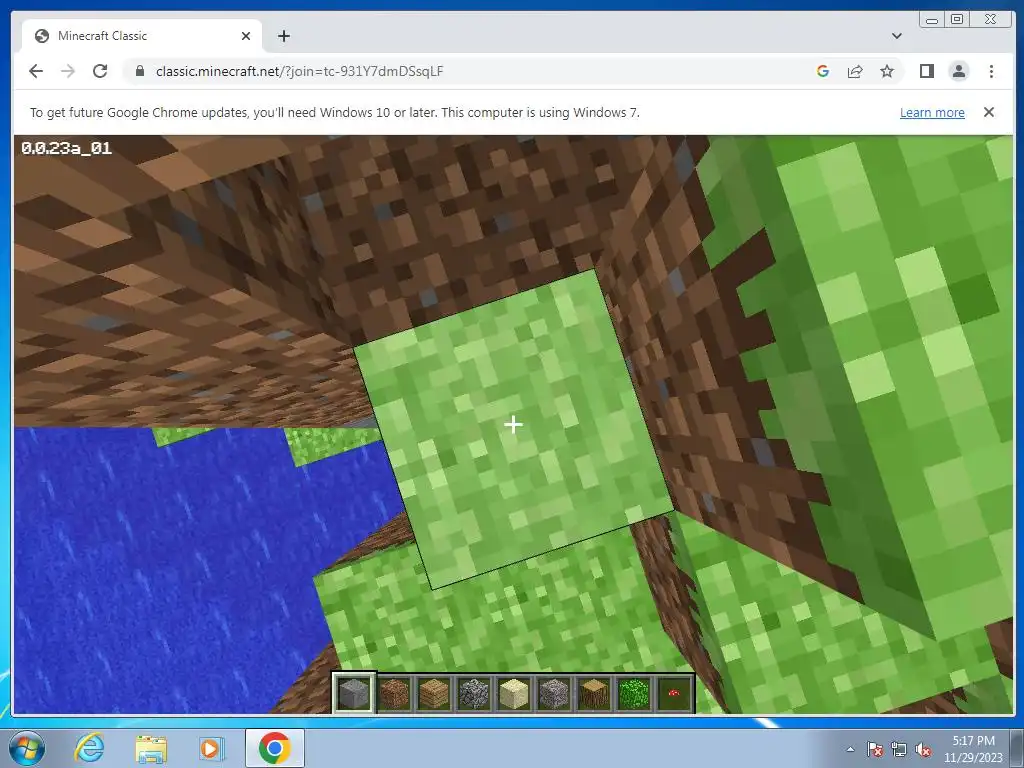1024x768 pixels.
Task: Open the Windows Start menu
Action: pos(27,748)
